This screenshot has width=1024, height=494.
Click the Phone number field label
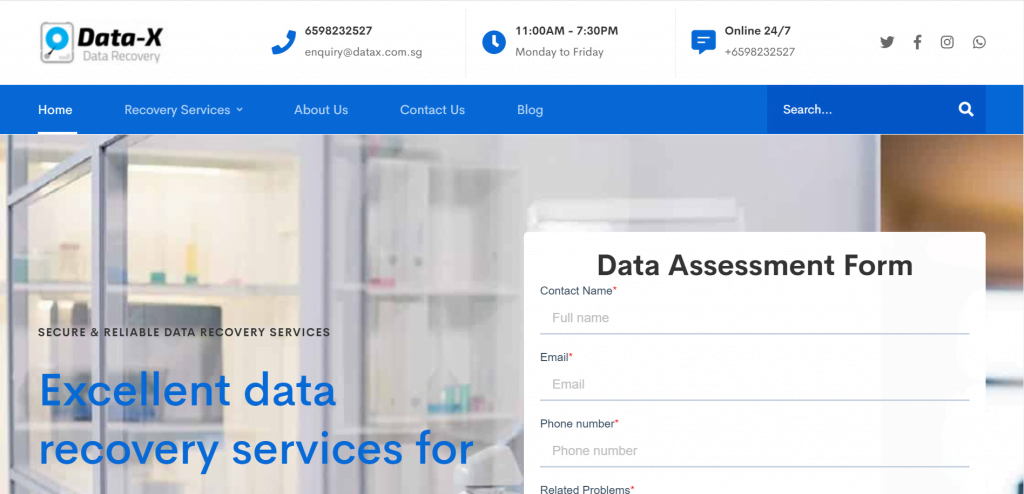pos(579,424)
